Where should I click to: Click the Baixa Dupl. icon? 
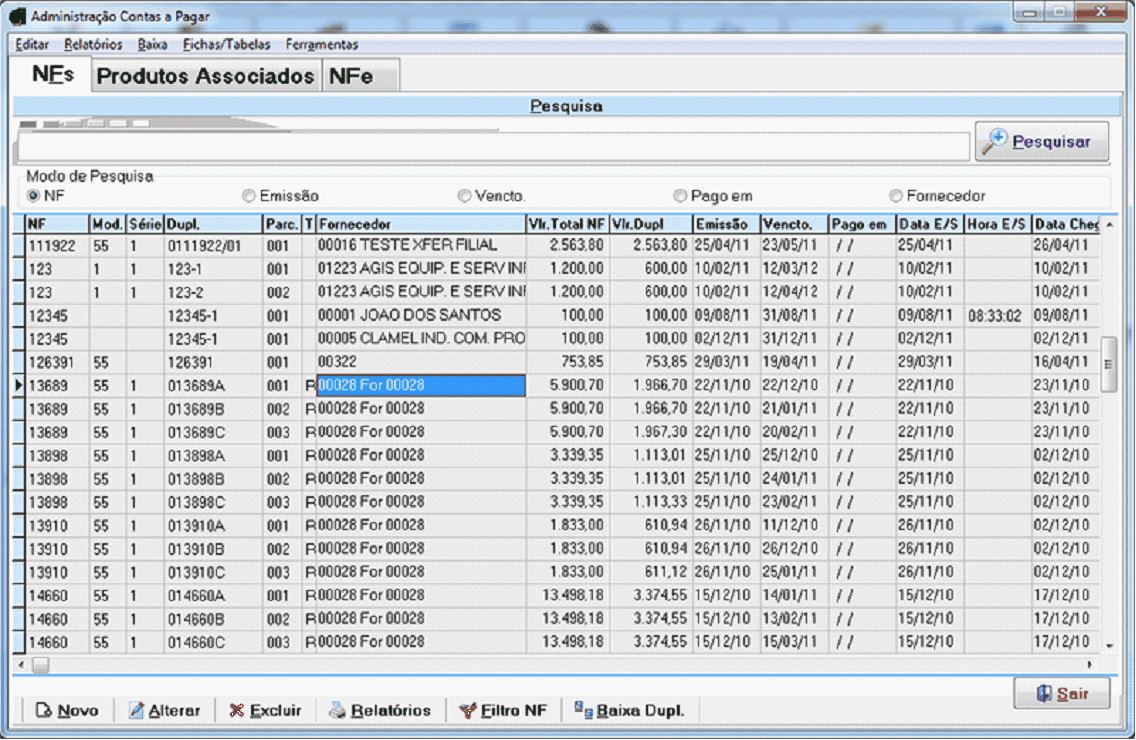pyautogui.click(x=583, y=709)
